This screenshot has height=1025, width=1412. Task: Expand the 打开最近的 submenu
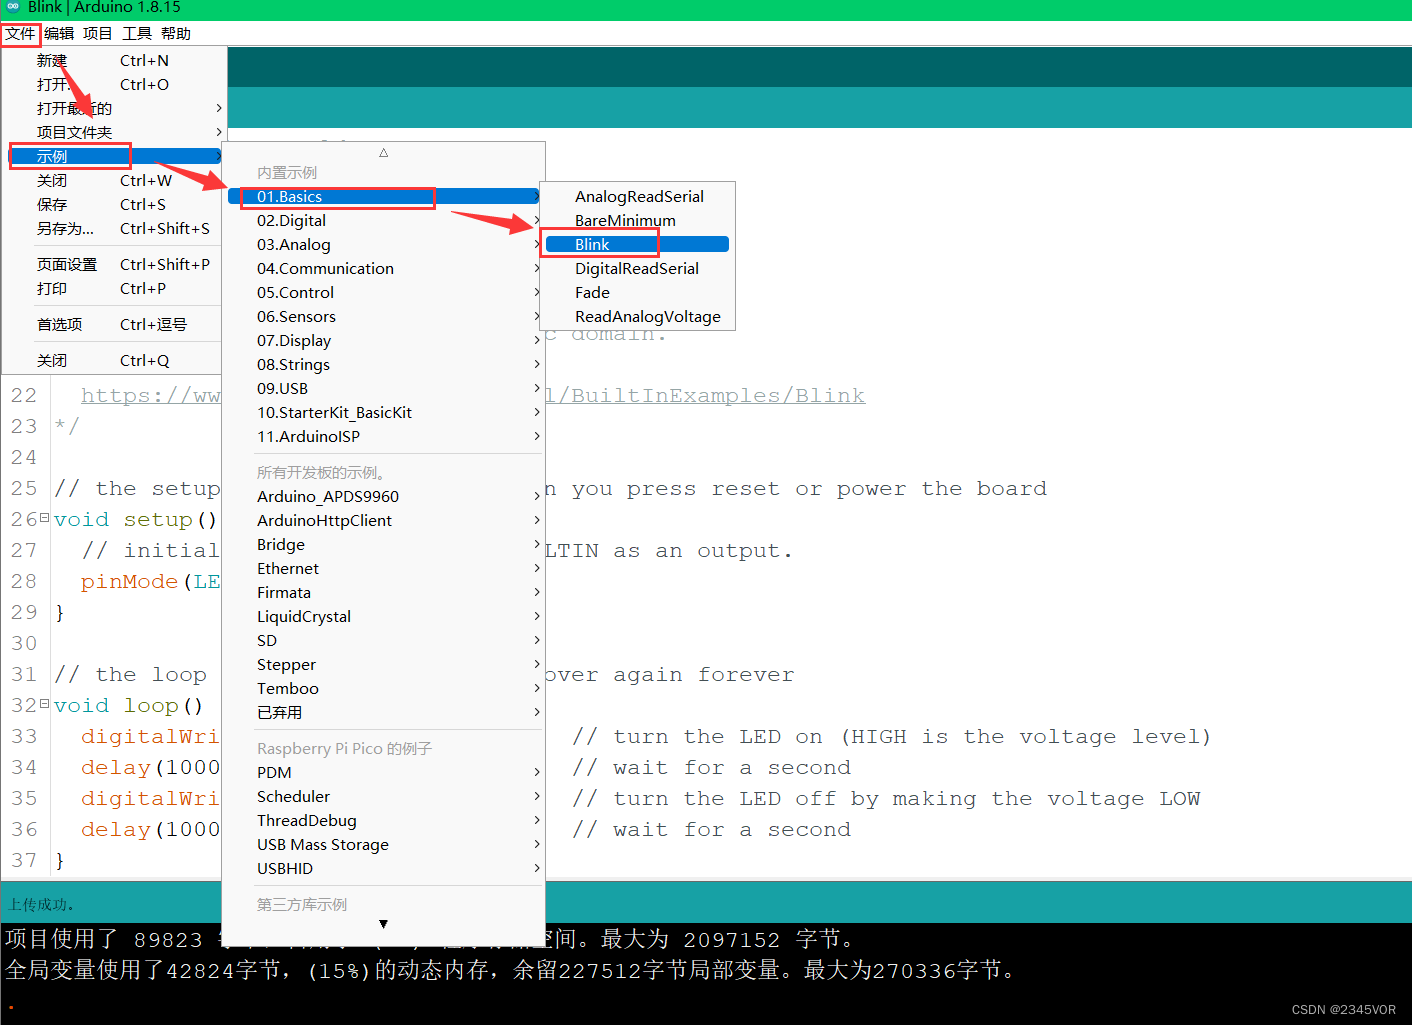(115, 108)
